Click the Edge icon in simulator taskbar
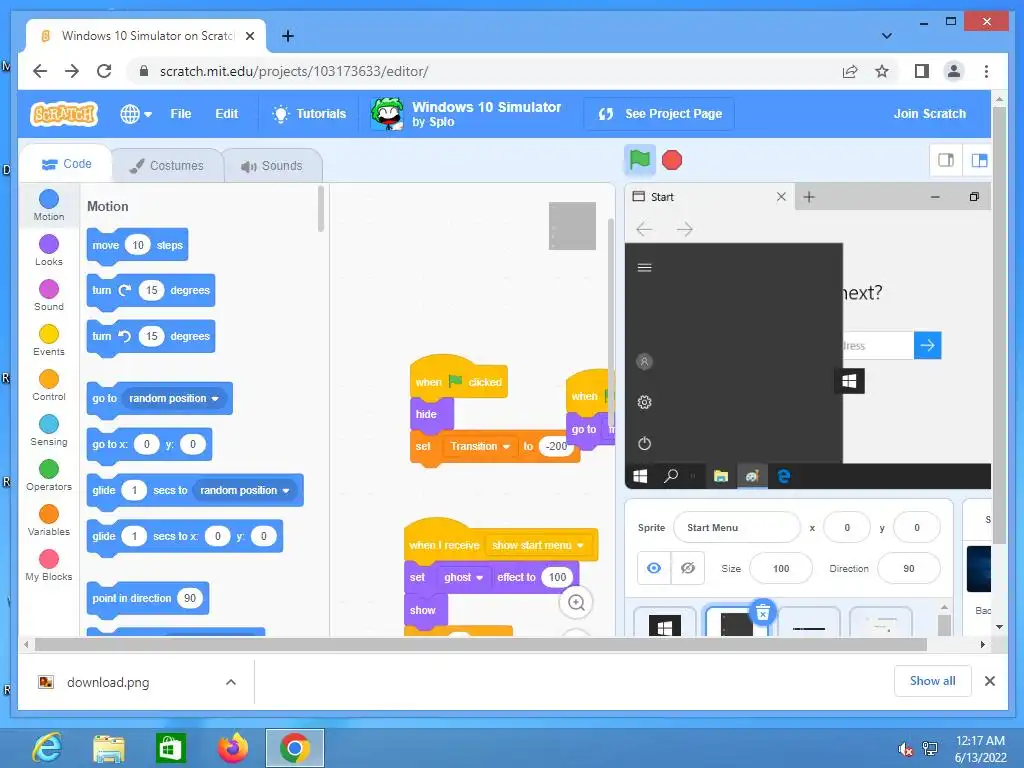 click(784, 476)
